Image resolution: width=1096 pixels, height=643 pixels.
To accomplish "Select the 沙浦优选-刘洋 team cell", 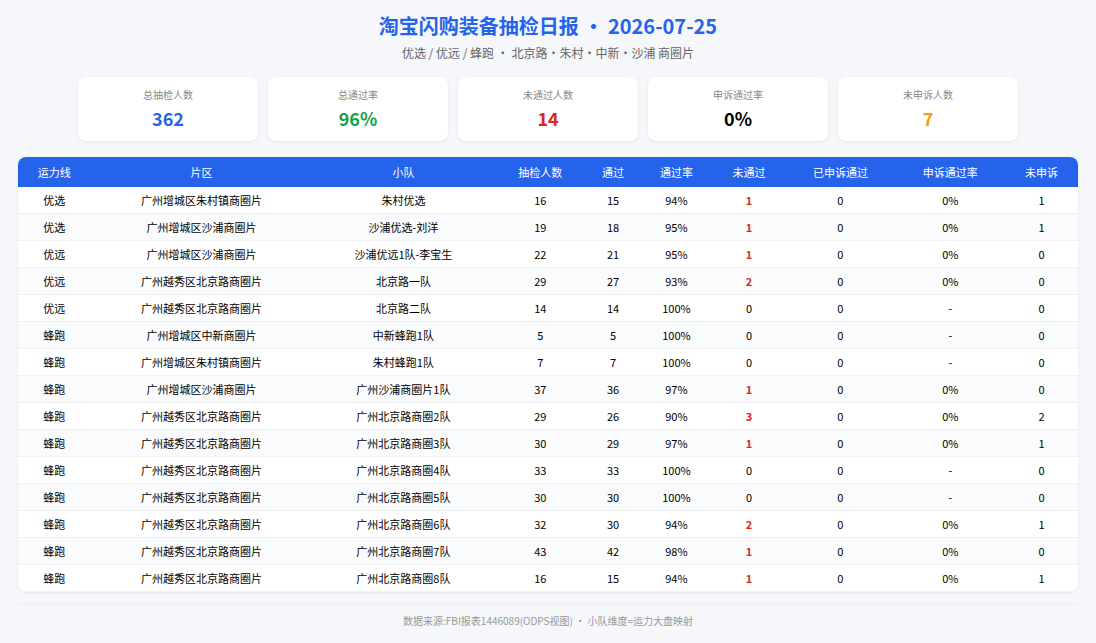I will (403, 228).
